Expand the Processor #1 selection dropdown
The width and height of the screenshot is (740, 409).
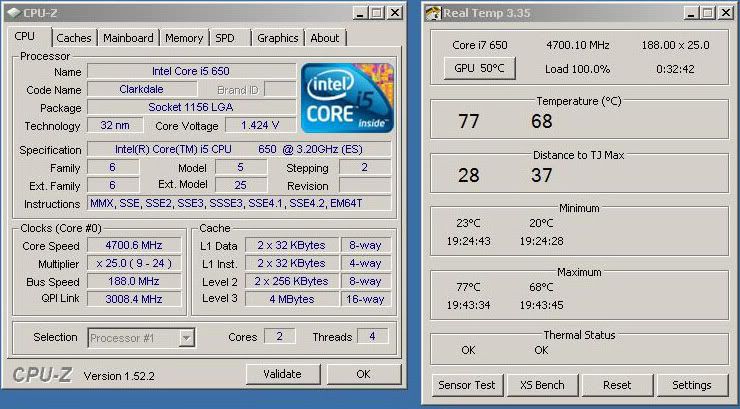click(187, 338)
